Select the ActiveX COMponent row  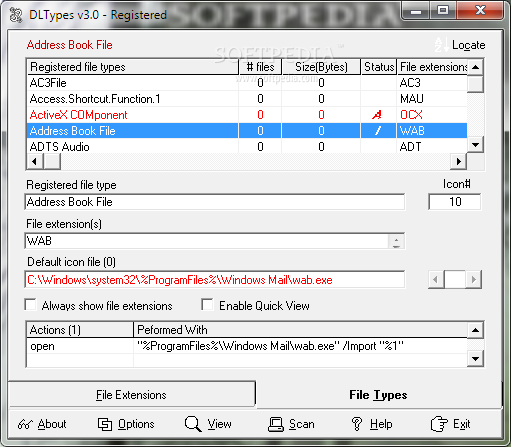(x=247, y=115)
